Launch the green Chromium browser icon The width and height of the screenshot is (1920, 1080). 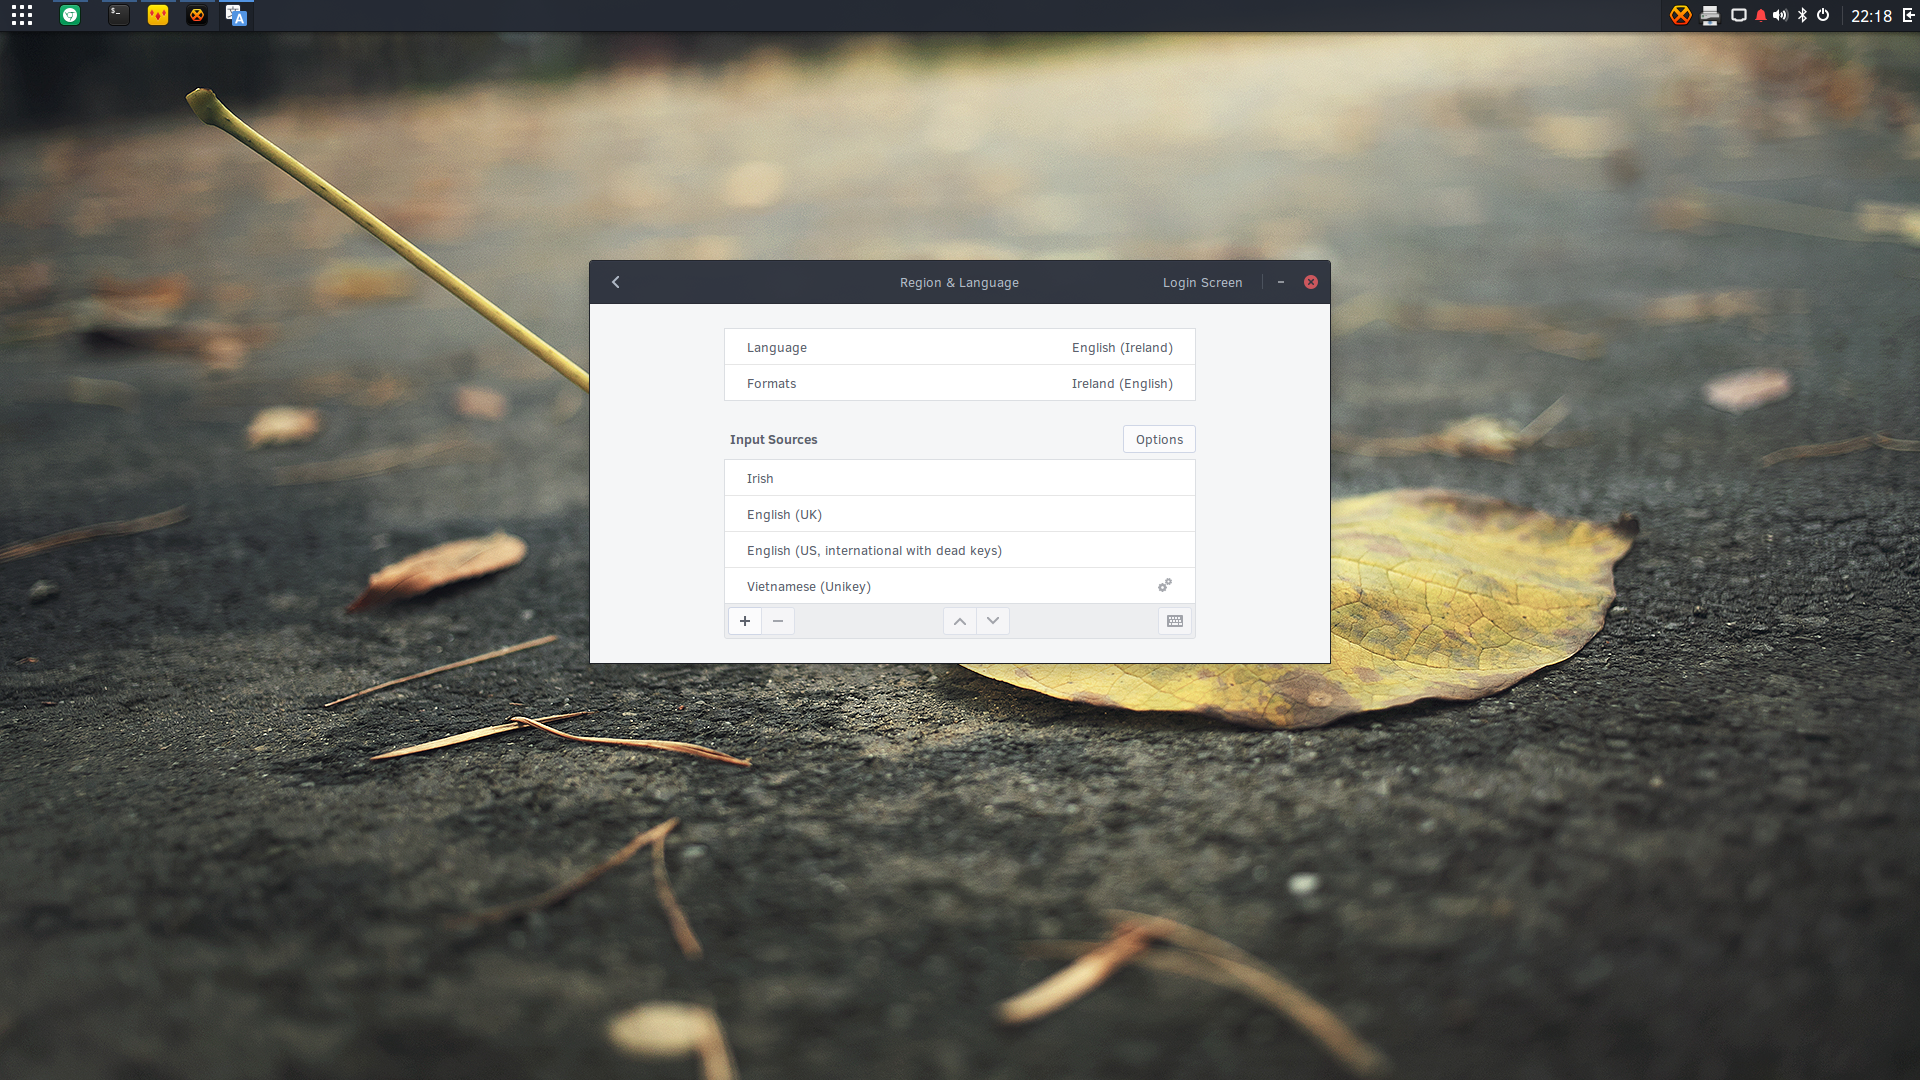click(70, 15)
